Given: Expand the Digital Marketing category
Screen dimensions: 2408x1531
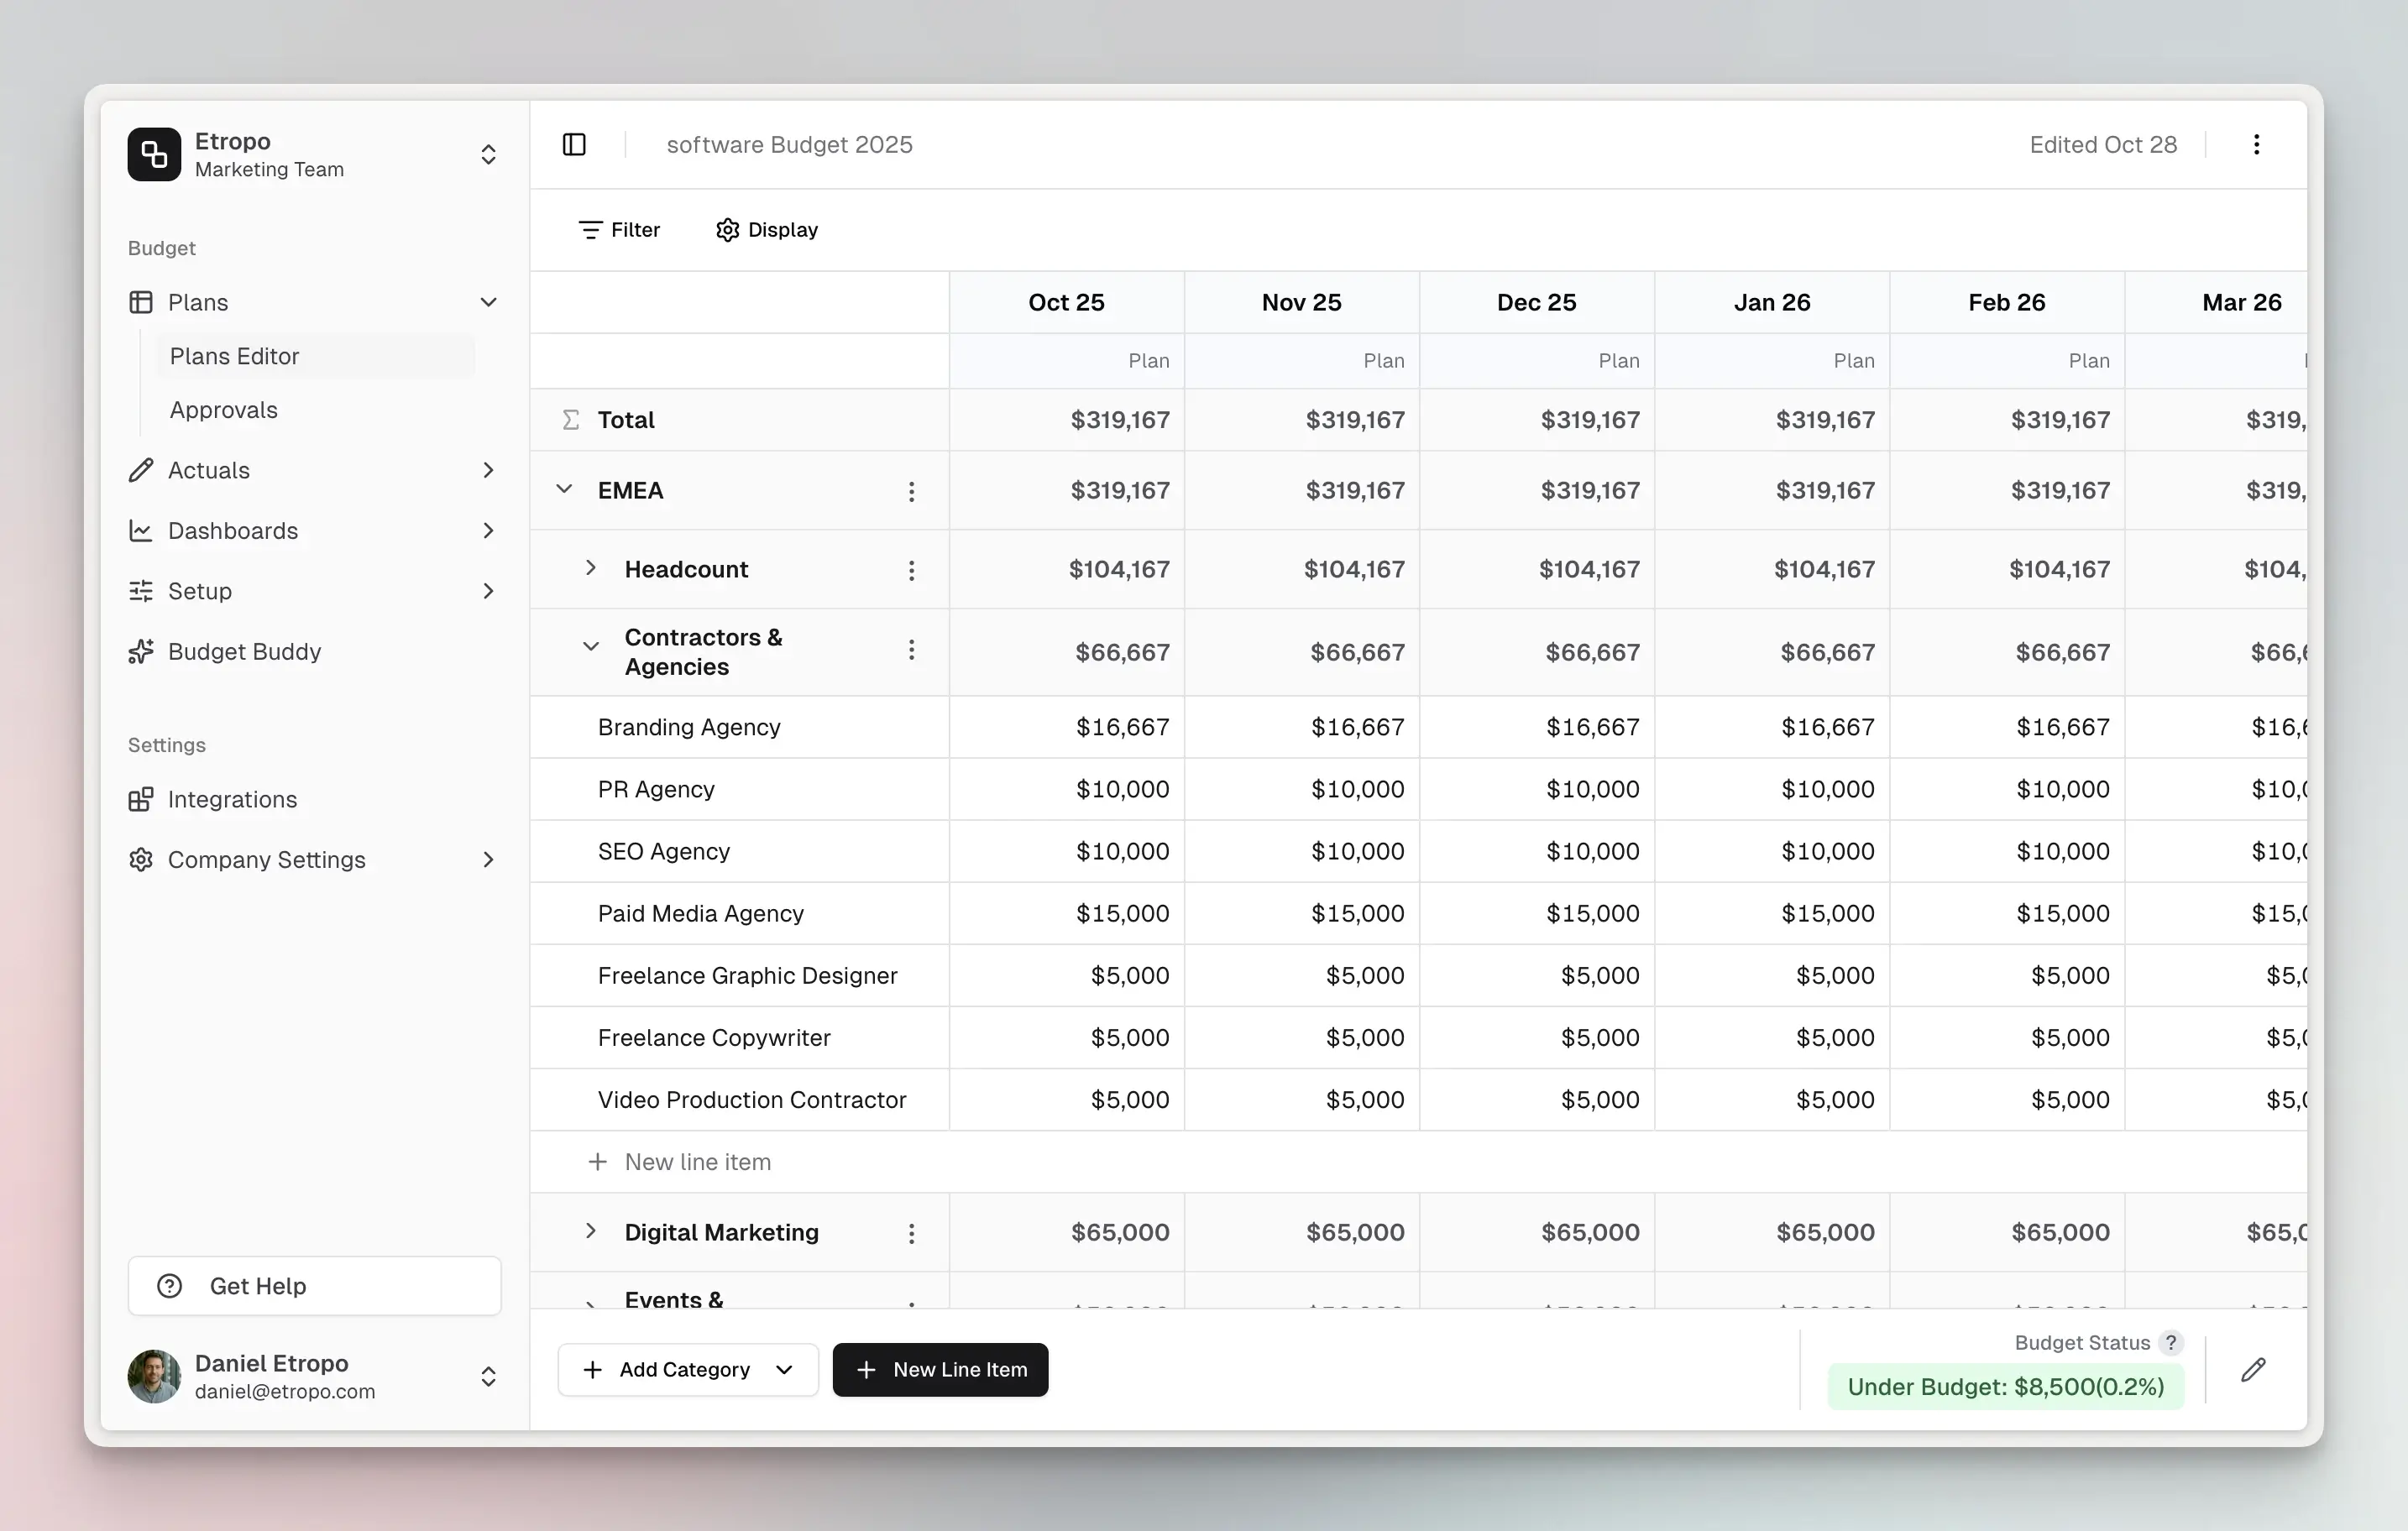Looking at the screenshot, I should [x=590, y=1232].
